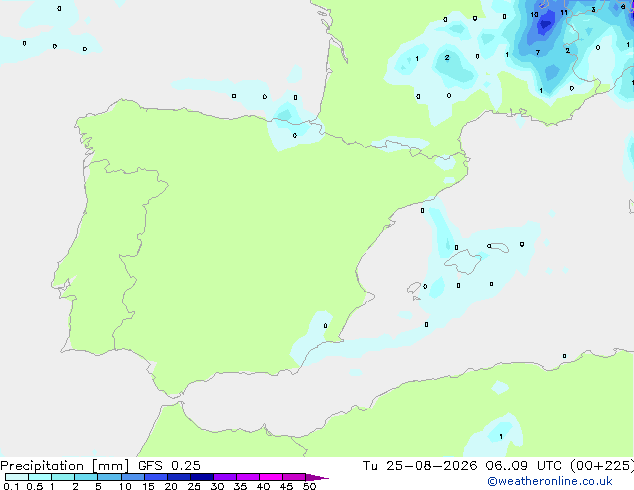This screenshot has width=634, height=490.
Task: Click the legend scale label '20'
Action: [171, 486]
